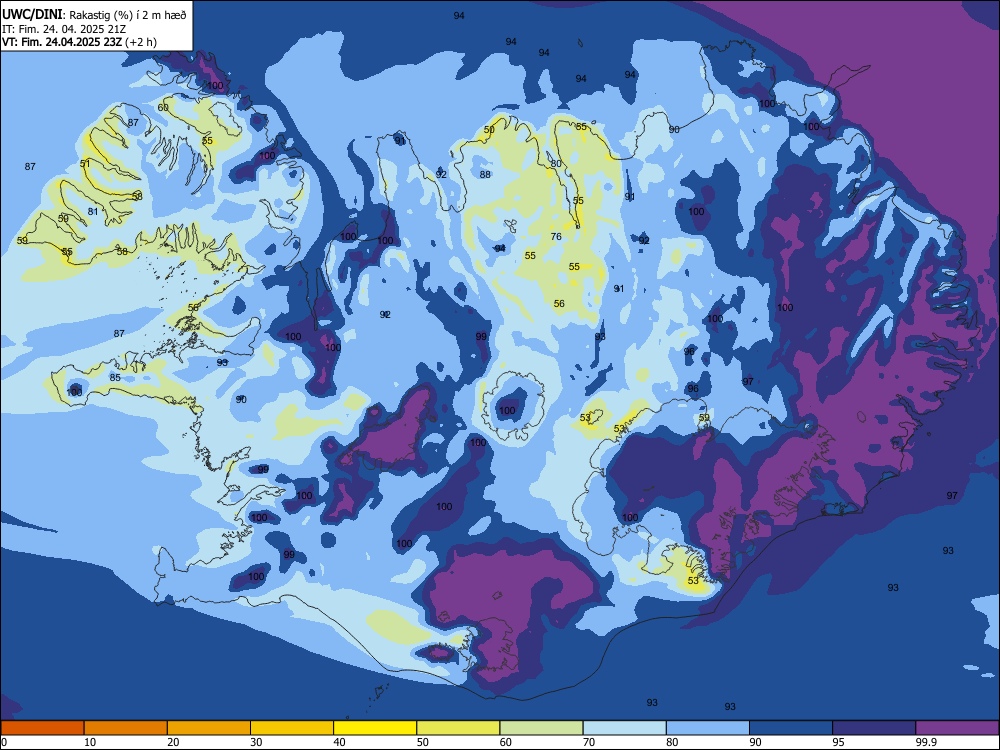
Task: Click the legend tick label '70'
Action: [x=589, y=742]
